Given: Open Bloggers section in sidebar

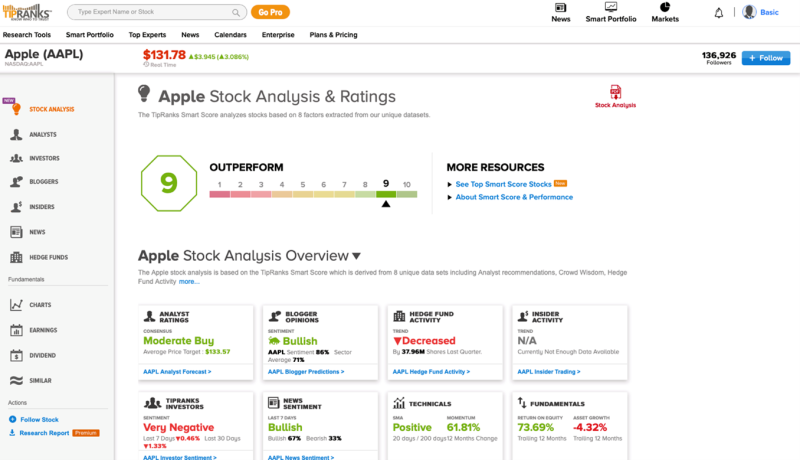Looking at the screenshot, I should 44,182.
